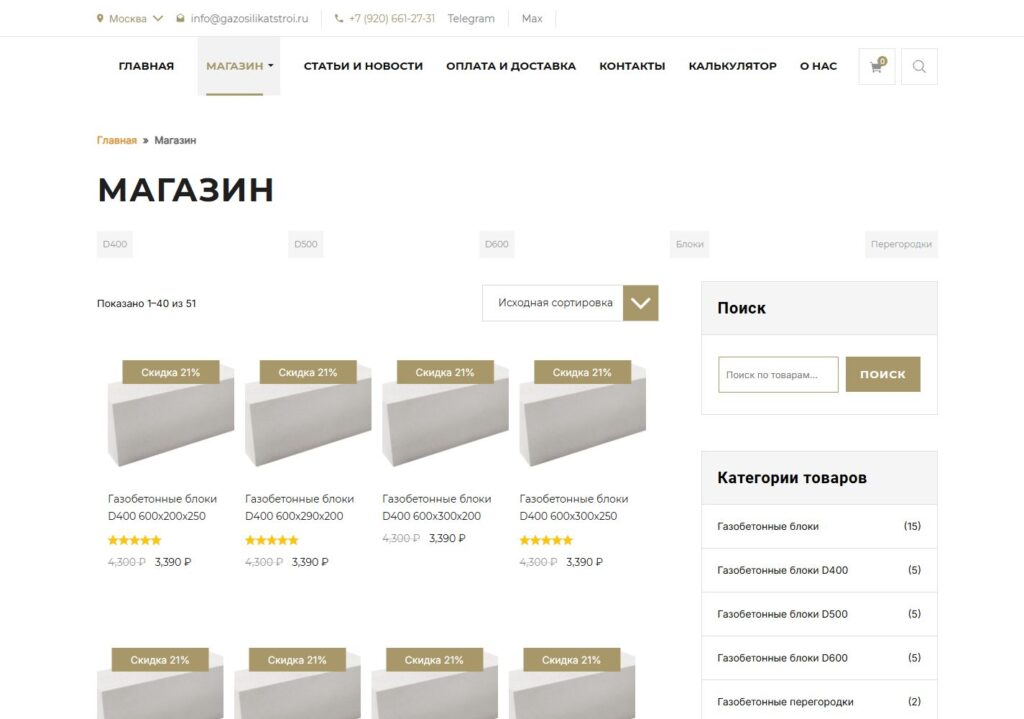Open the Max messenger link

[532, 18]
